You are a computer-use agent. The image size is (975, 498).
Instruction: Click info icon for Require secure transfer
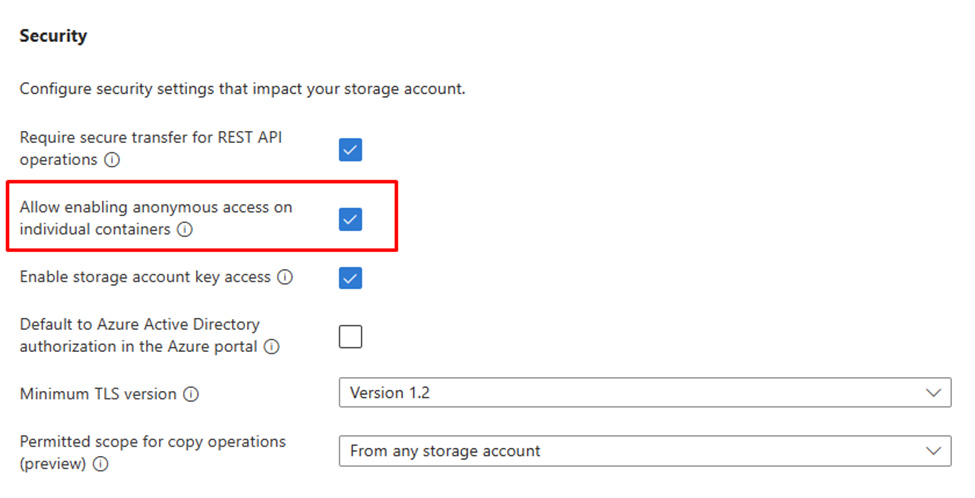point(113,159)
